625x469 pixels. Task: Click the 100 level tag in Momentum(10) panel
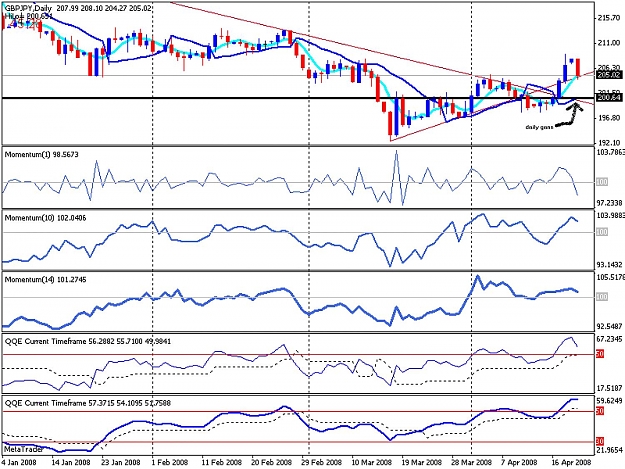point(602,232)
